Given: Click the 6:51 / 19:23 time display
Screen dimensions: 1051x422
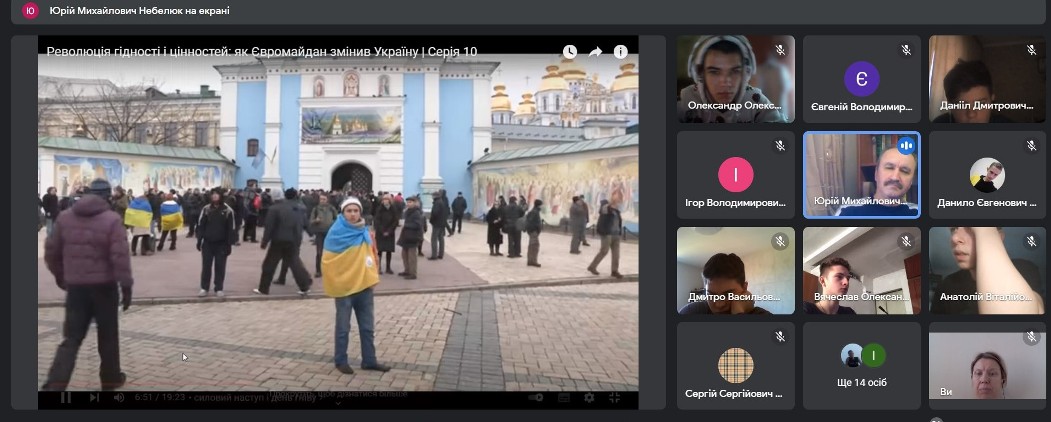Looking at the screenshot, I should [160, 397].
